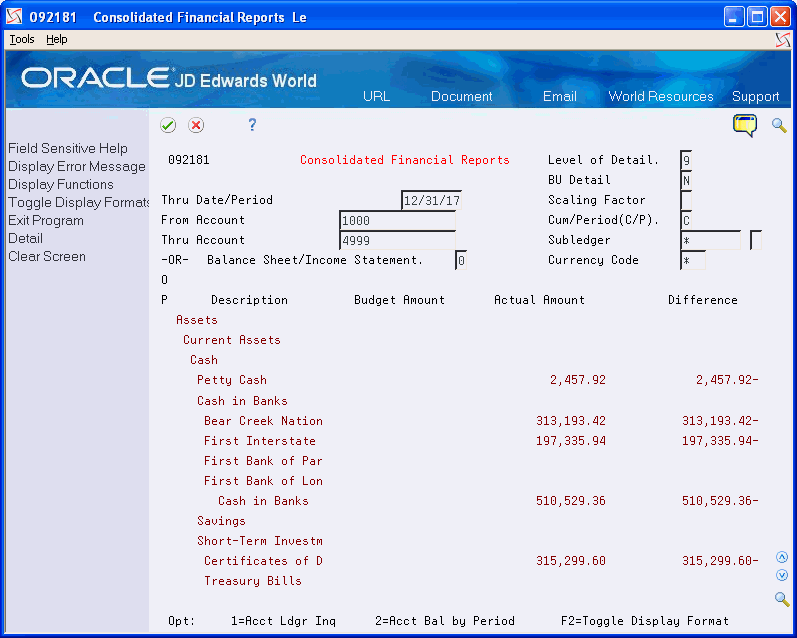This screenshot has width=797, height=638.
Task: Click the Assets heading row
Action: tap(460, 320)
